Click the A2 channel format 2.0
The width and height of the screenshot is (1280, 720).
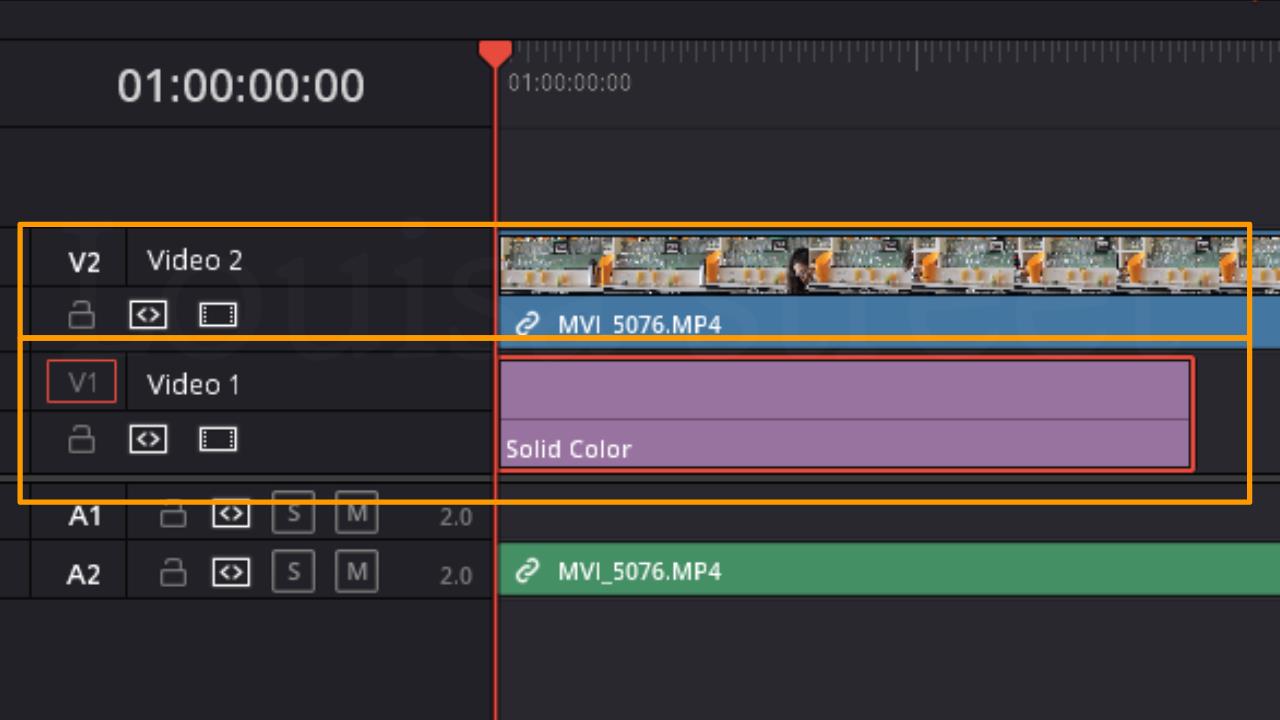pyautogui.click(x=455, y=575)
